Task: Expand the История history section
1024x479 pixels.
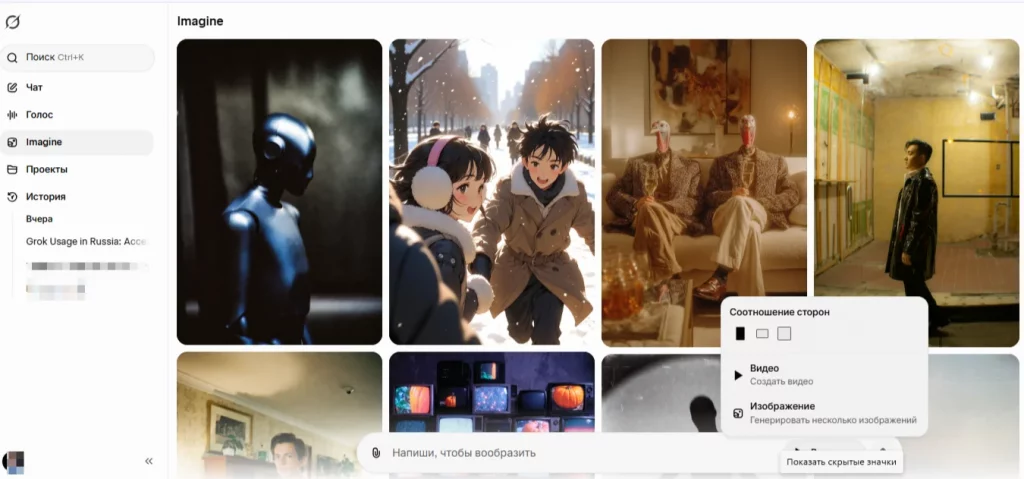Action: pos(45,197)
